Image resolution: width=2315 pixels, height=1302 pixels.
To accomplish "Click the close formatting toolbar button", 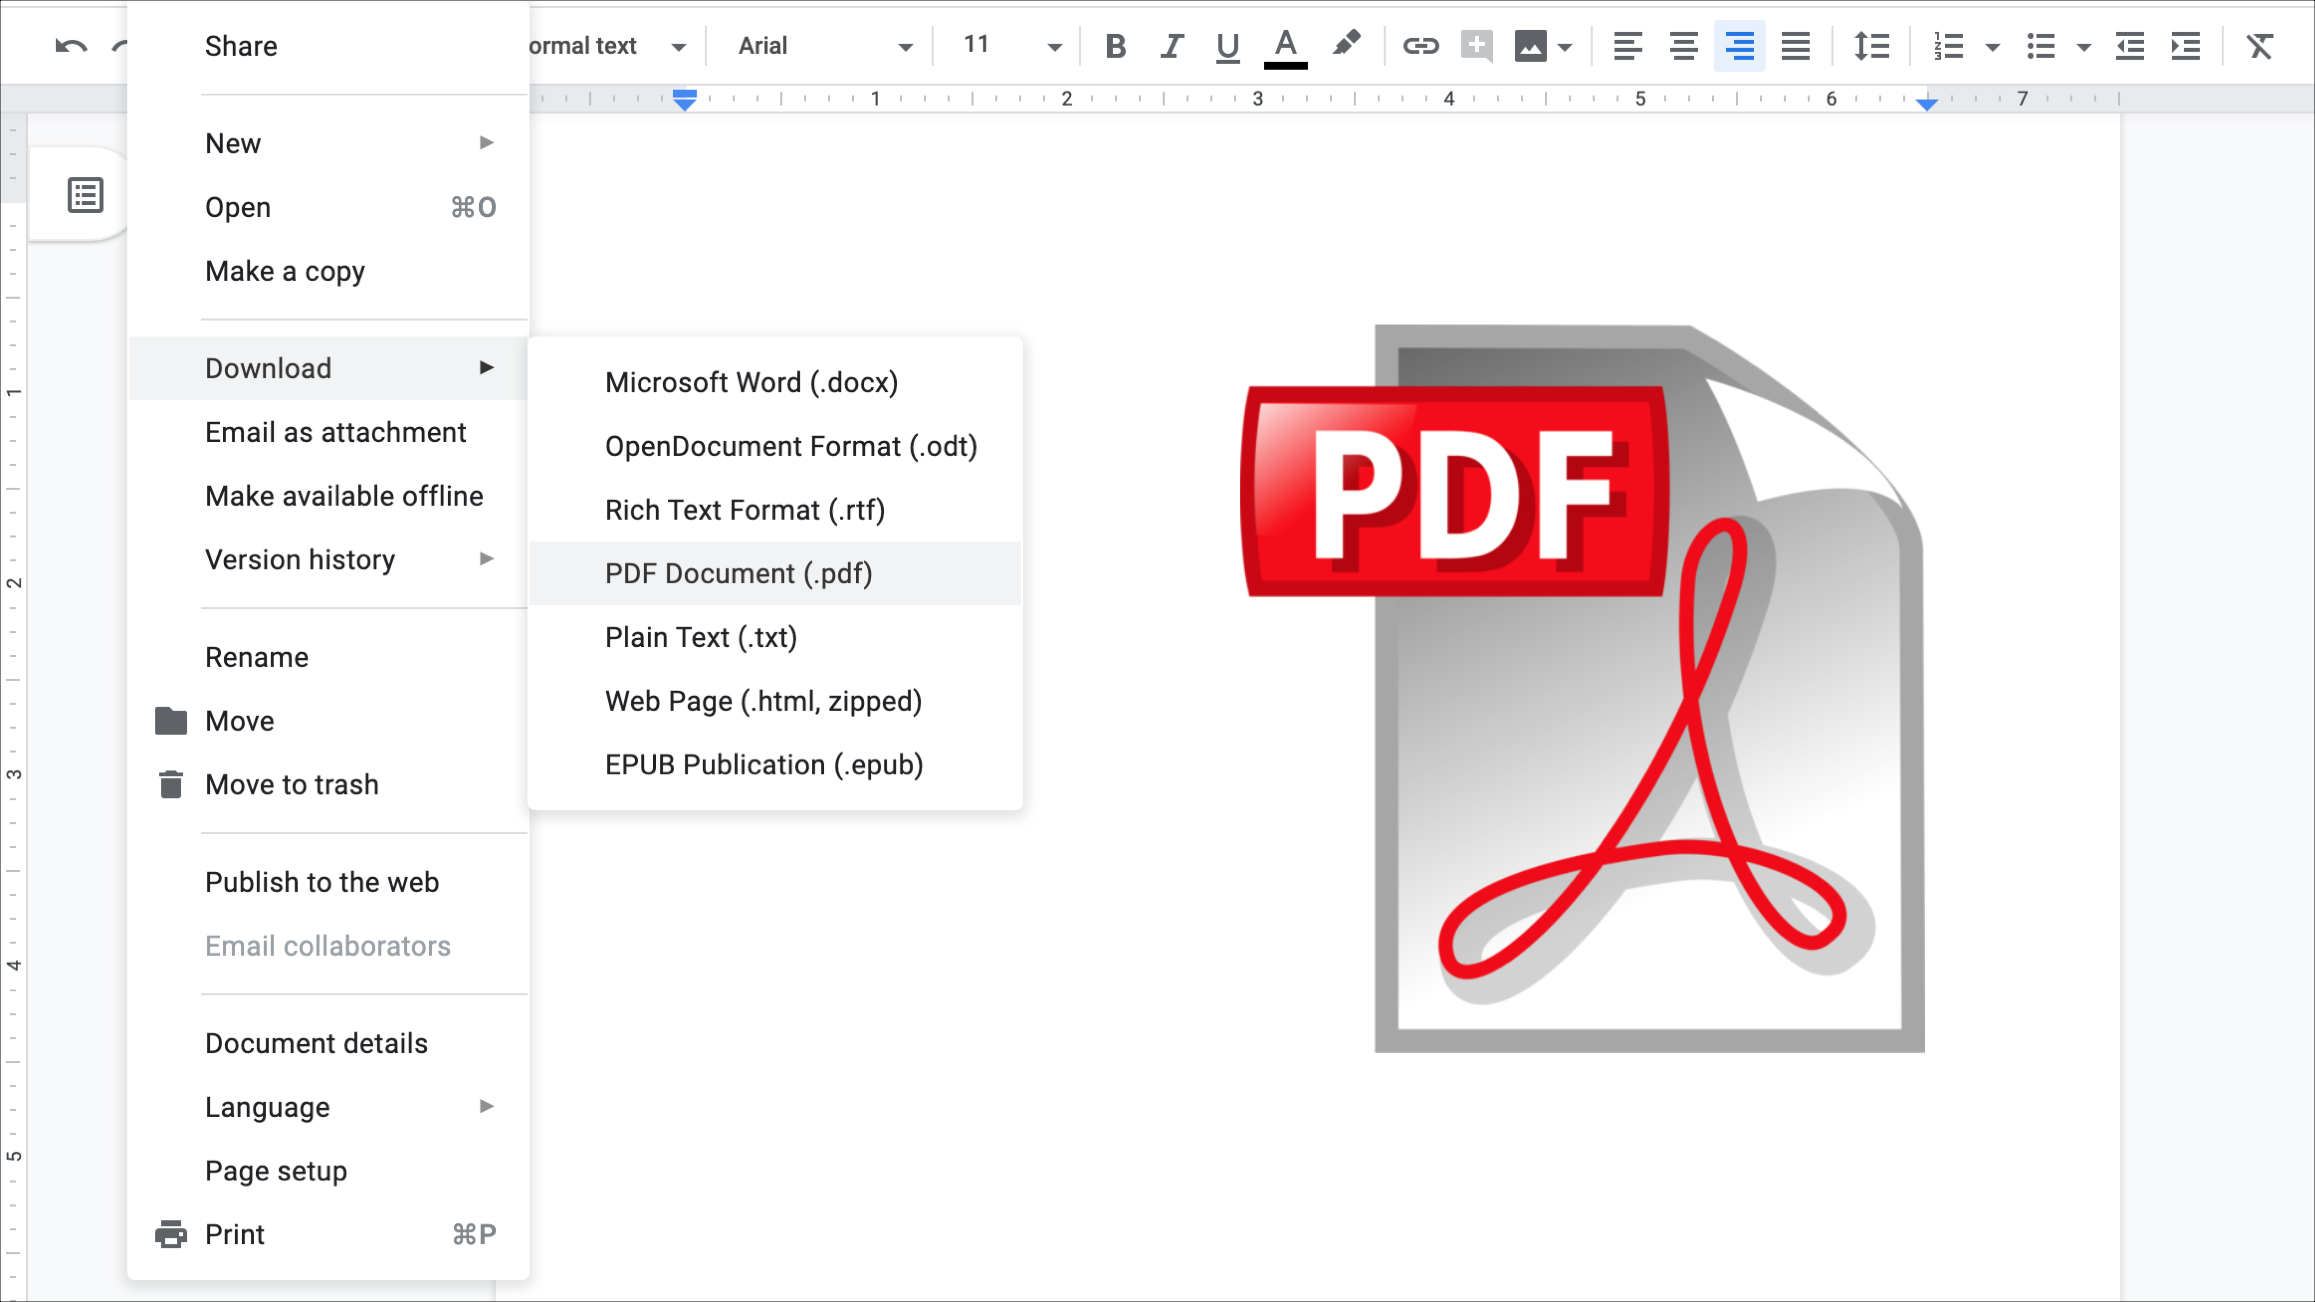I will pyautogui.click(x=2259, y=45).
